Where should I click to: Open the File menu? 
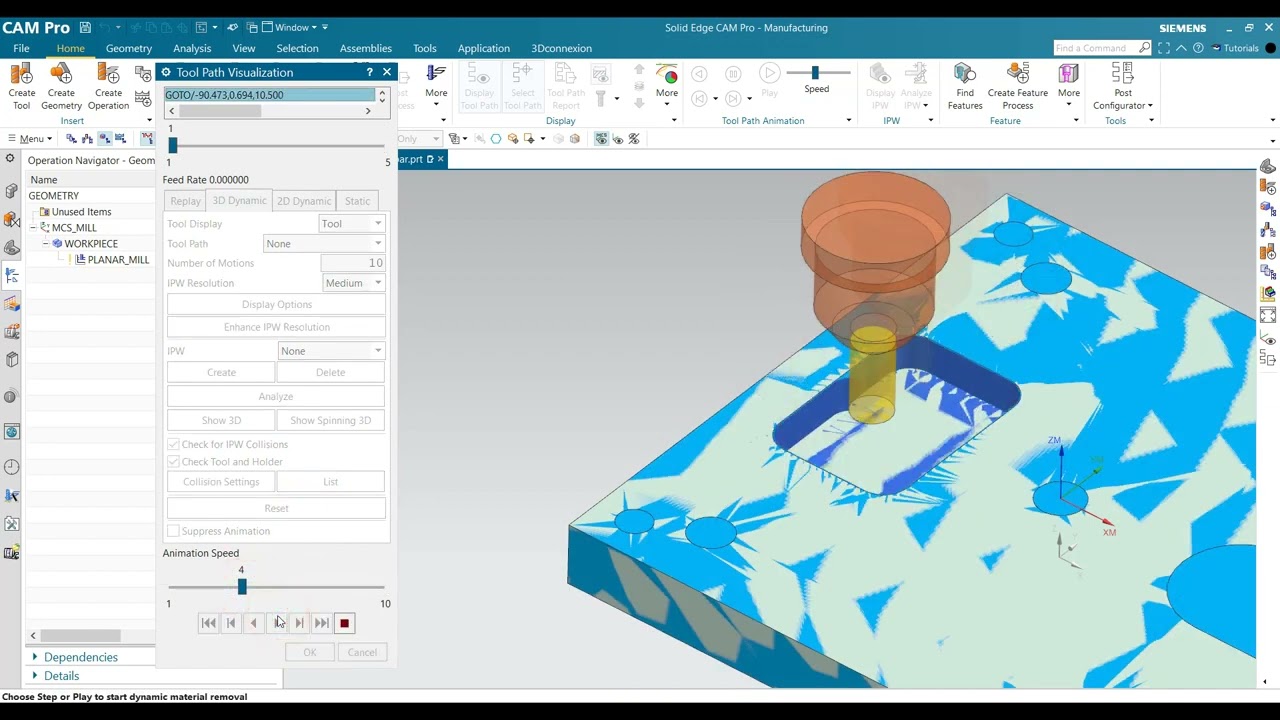[21, 48]
